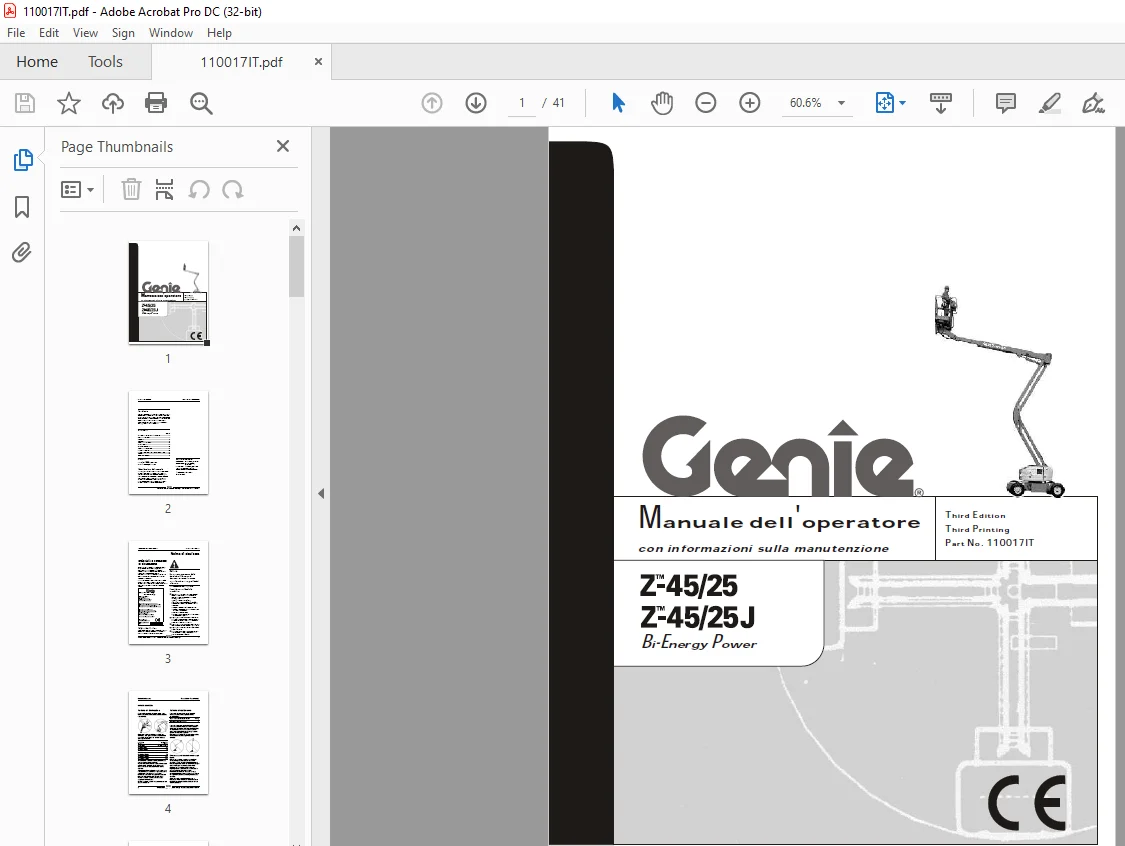
Task: Click the page number input field
Action: [522, 103]
